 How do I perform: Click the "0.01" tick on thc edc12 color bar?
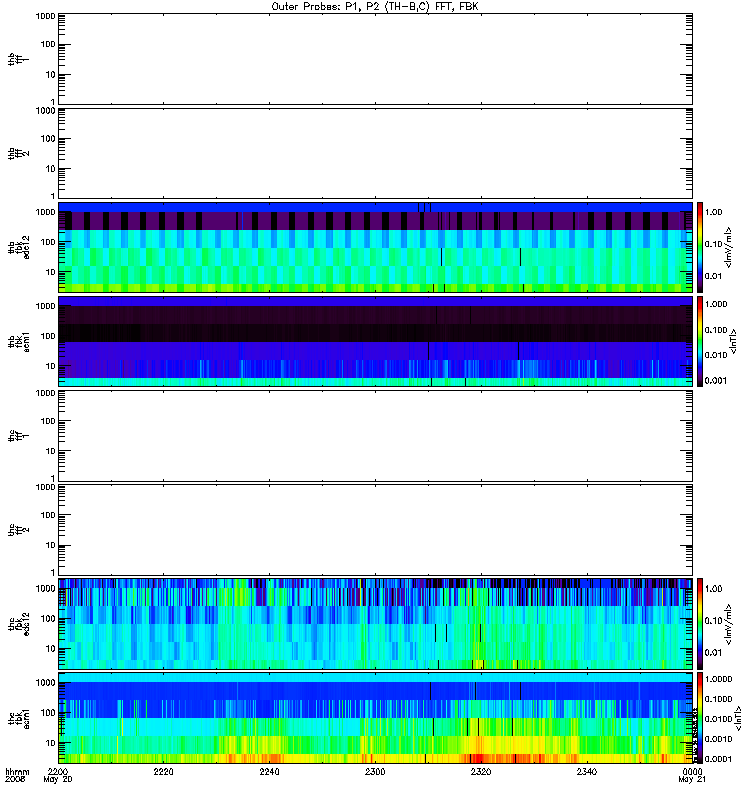tap(713, 653)
